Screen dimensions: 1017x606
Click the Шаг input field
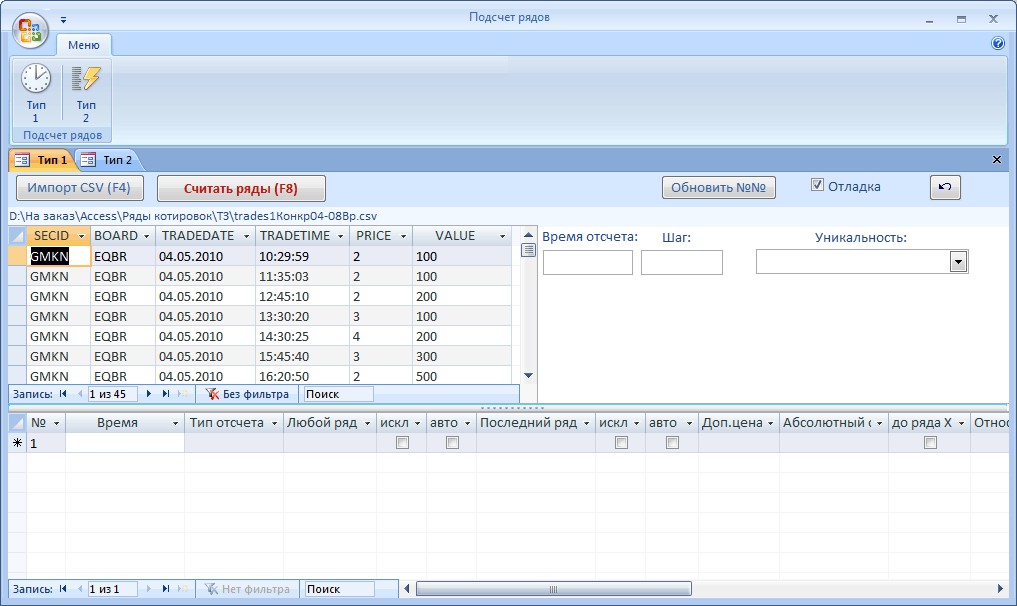pos(682,263)
